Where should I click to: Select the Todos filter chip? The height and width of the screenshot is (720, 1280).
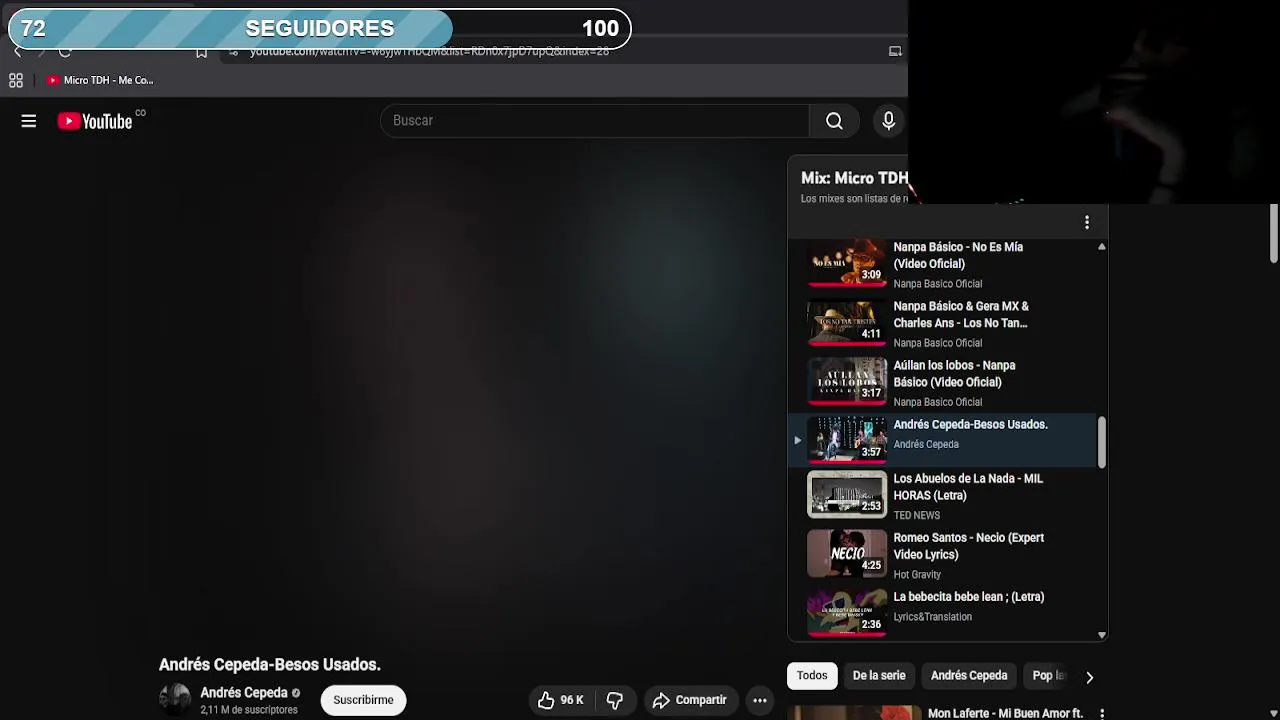pyautogui.click(x=812, y=676)
